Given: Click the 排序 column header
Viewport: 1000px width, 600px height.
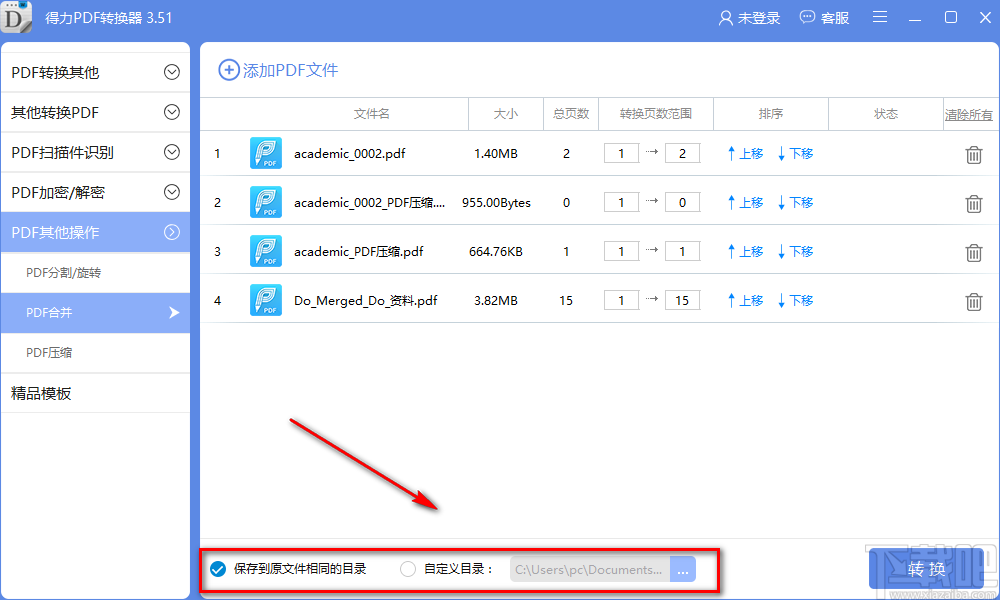Looking at the screenshot, I should (x=770, y=113).
